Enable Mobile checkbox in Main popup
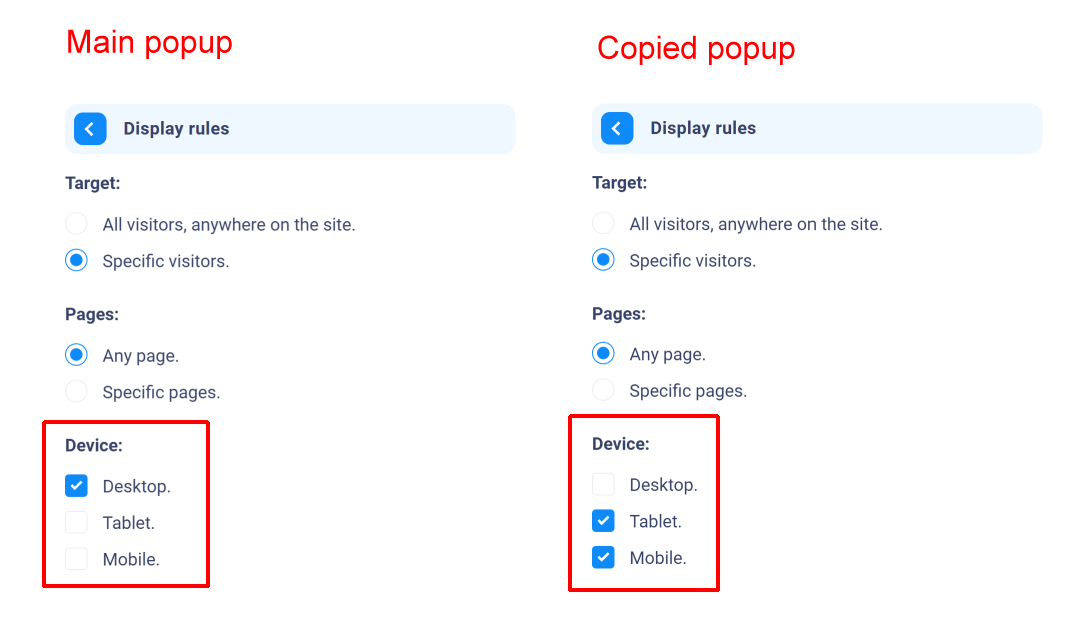The width and height of the screenshot is (1086, 640). 76,558
